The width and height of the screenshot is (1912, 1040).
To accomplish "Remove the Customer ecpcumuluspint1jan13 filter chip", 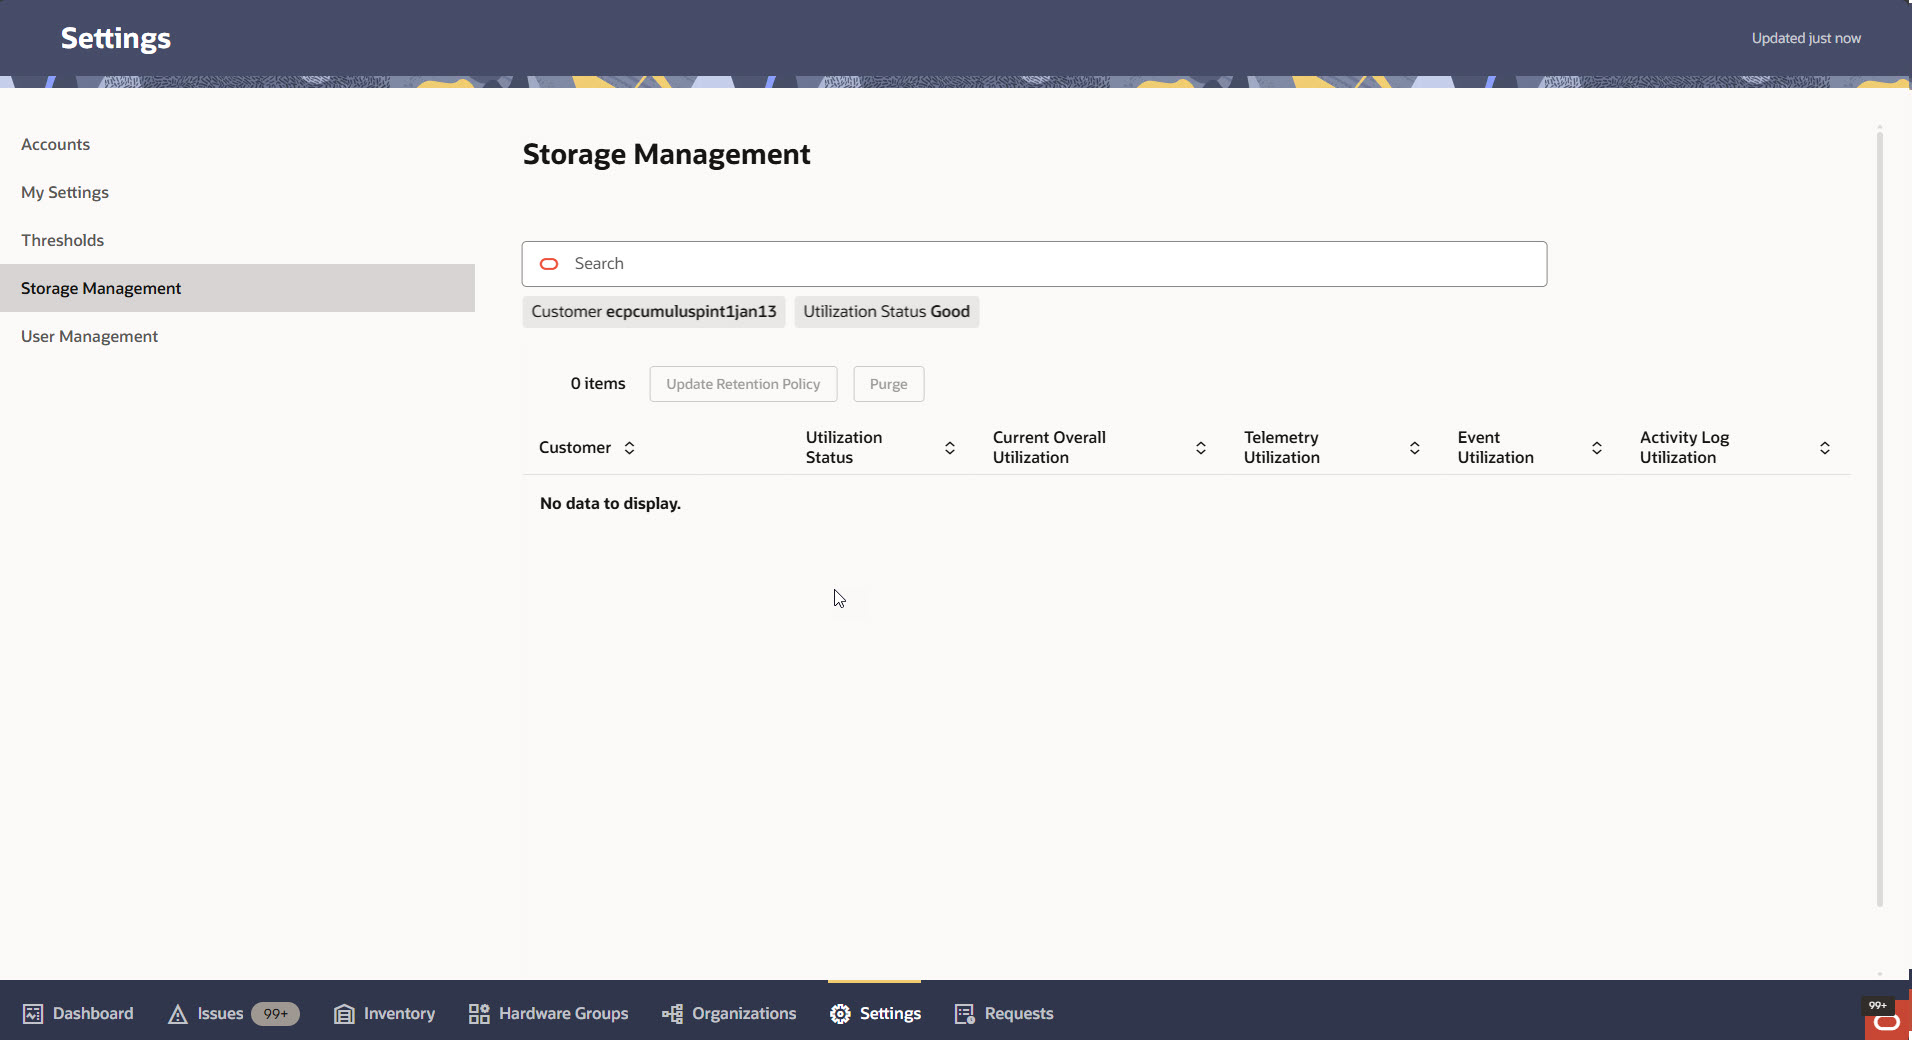I will coord(653,311).
